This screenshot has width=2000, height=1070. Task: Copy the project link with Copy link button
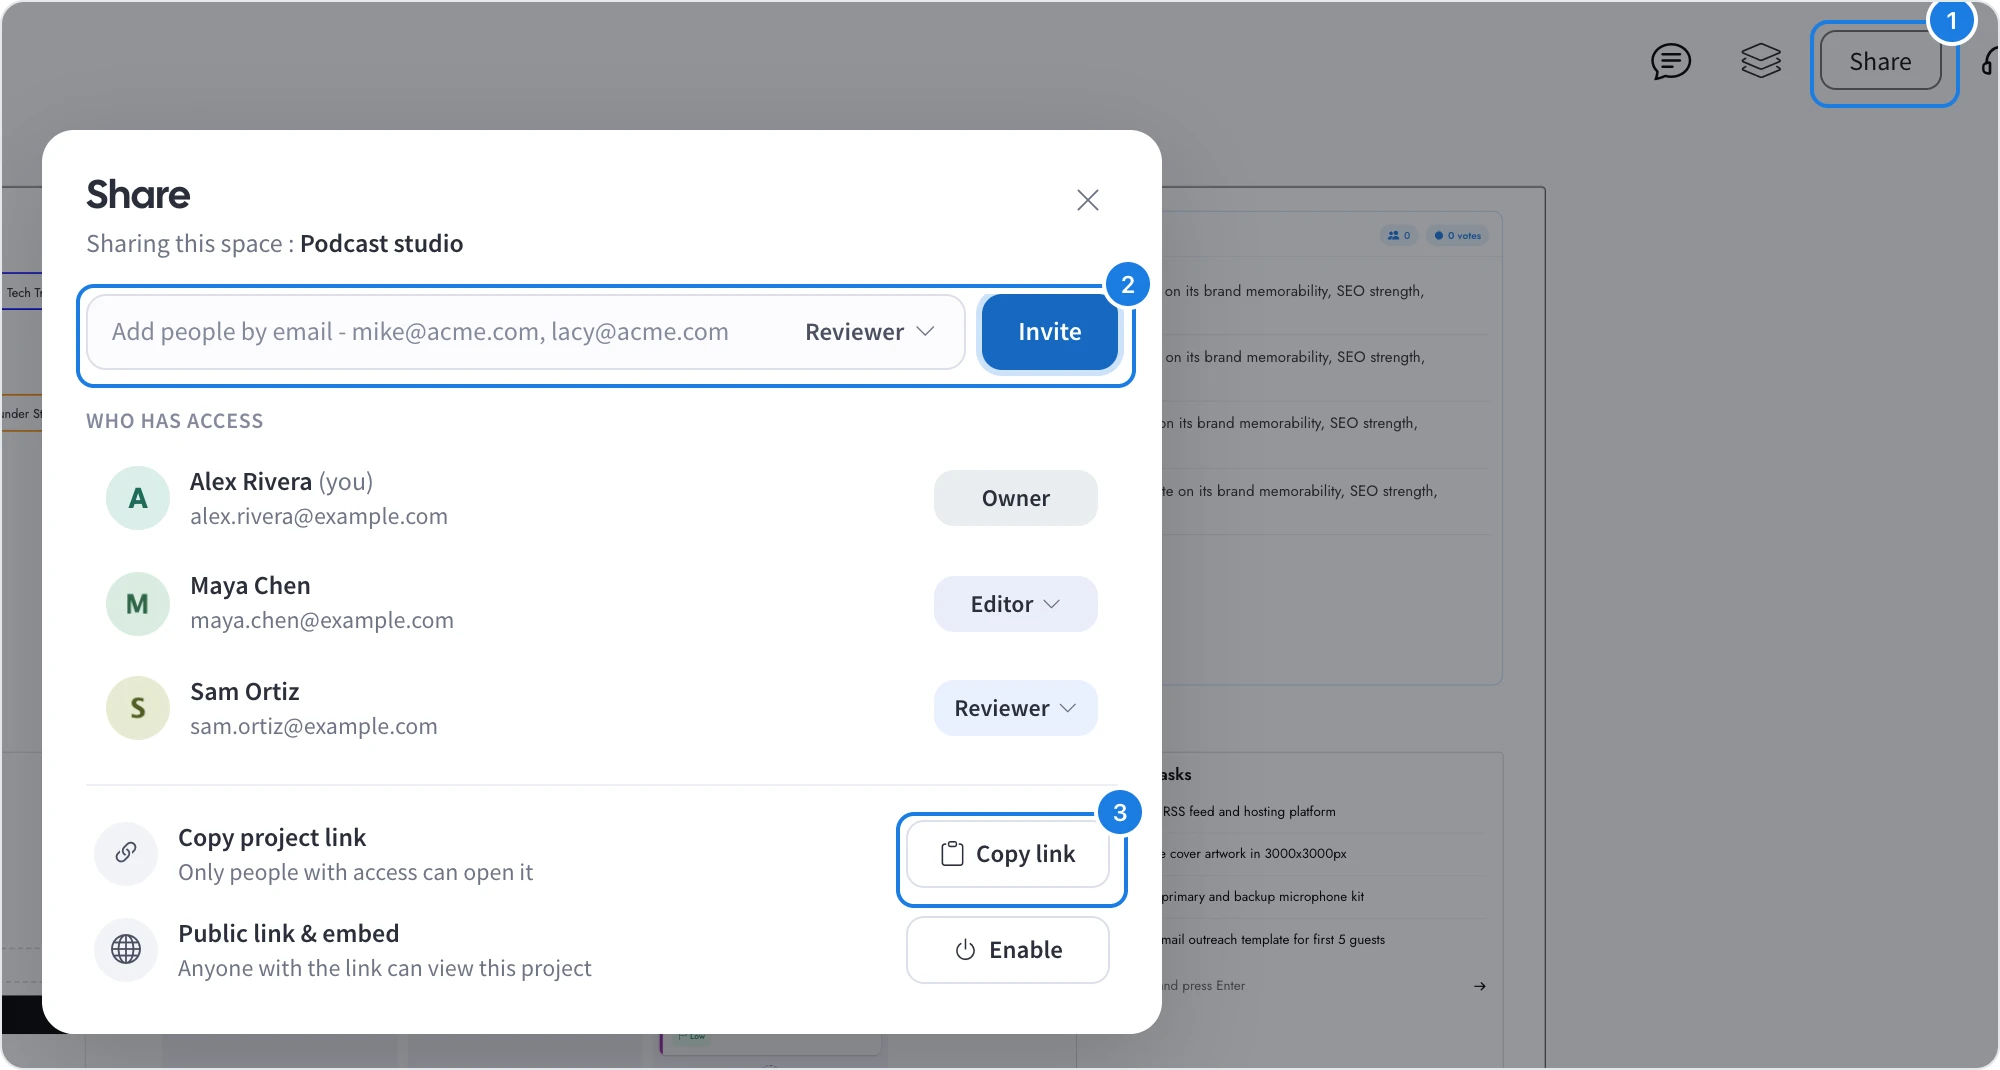(x=1008, y=854)
